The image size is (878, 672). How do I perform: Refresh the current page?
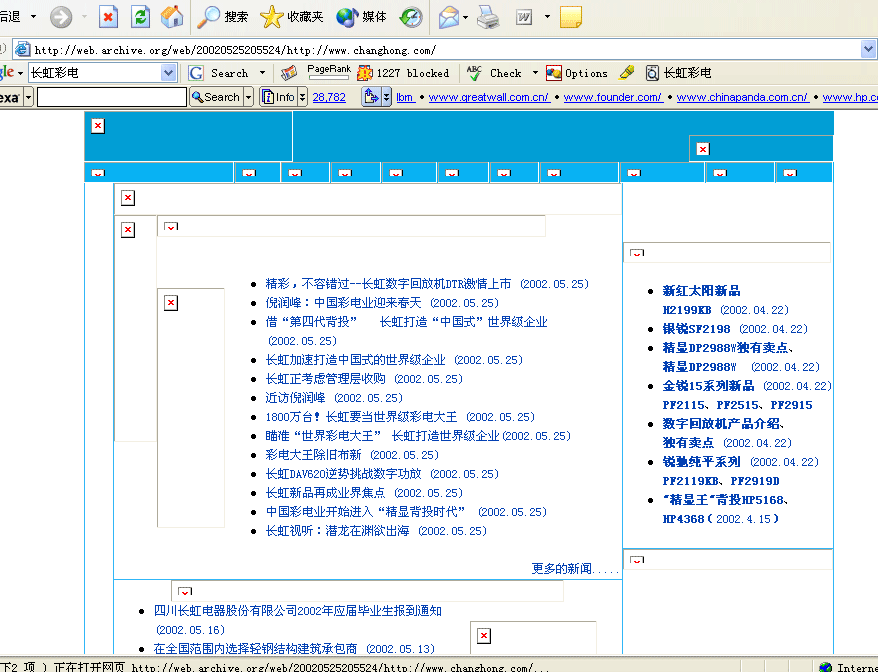point(140,17)
